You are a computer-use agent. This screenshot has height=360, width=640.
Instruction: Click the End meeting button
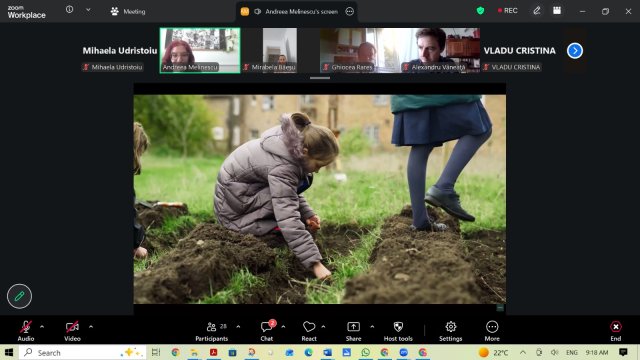[616, 331]
